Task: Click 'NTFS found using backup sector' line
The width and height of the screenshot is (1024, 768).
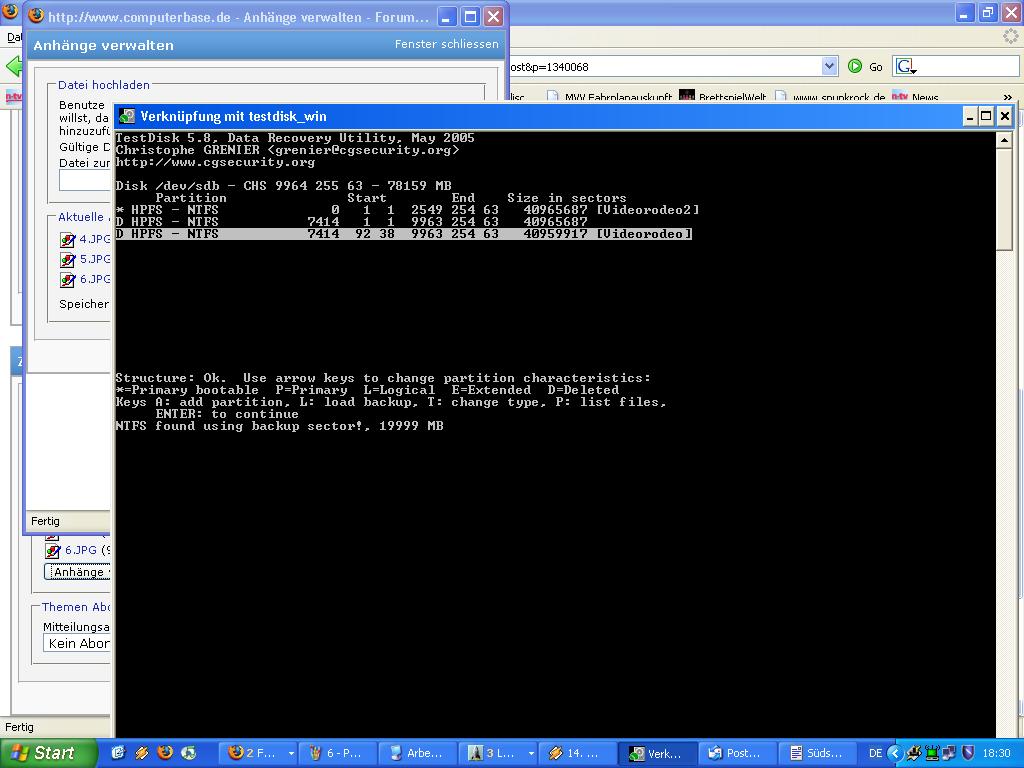Action: [280, 426]
